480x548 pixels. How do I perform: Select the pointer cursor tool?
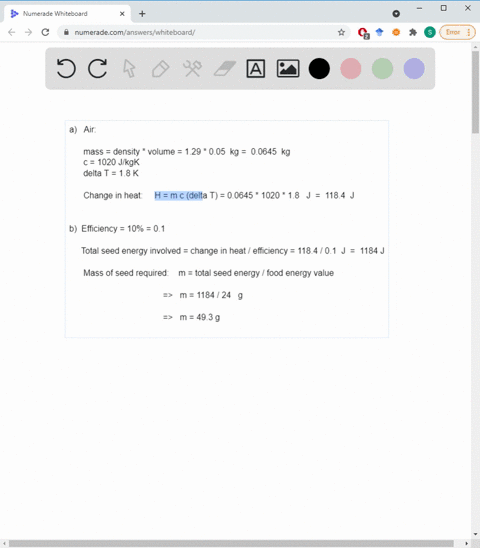(x=129, y=68)
